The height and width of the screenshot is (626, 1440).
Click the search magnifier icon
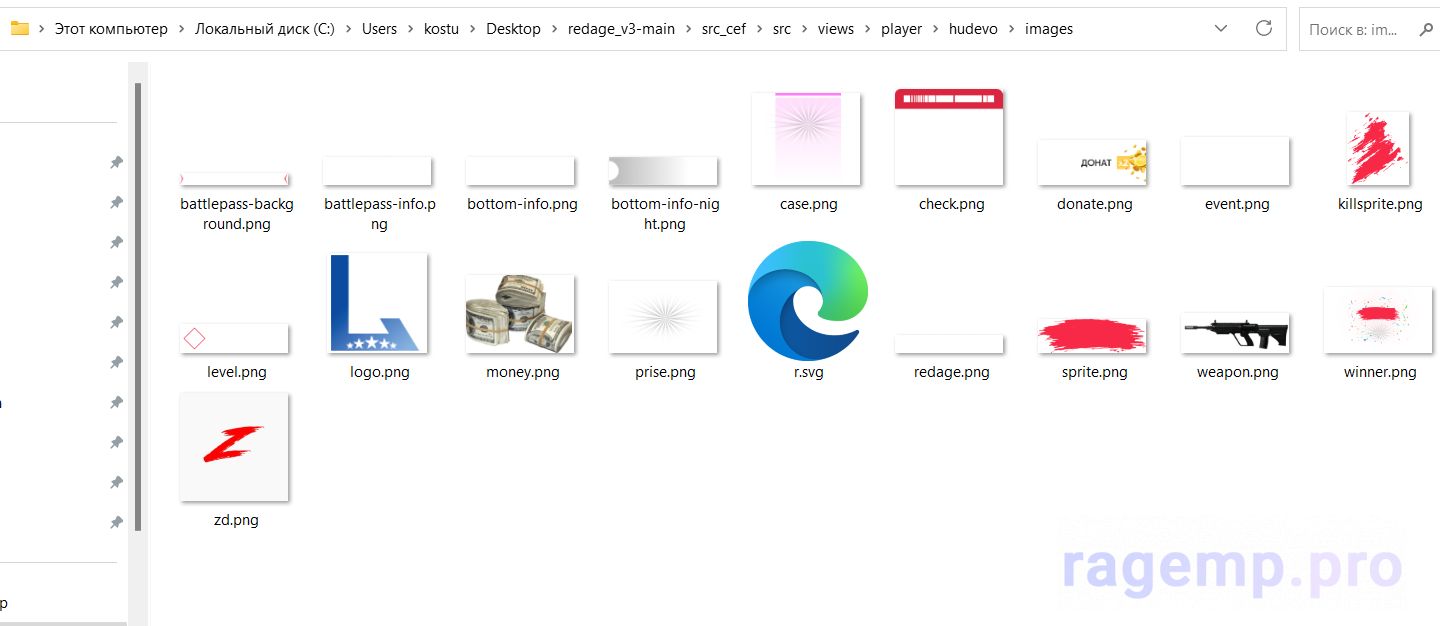pos(1426,29)
